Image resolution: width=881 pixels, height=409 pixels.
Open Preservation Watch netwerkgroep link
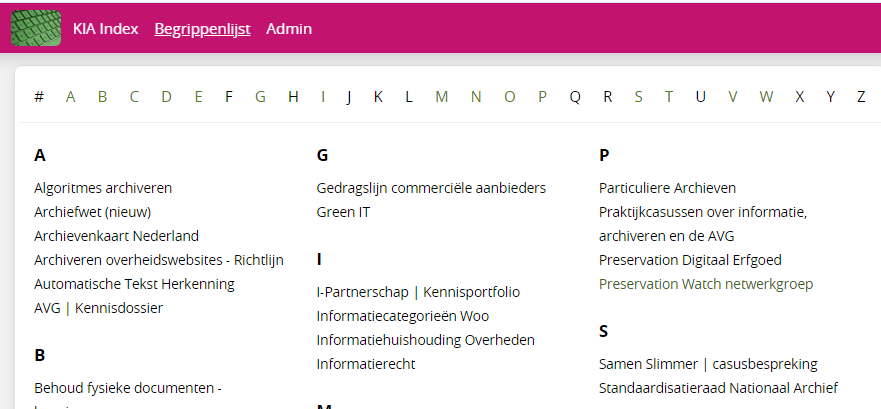[706, 284]
